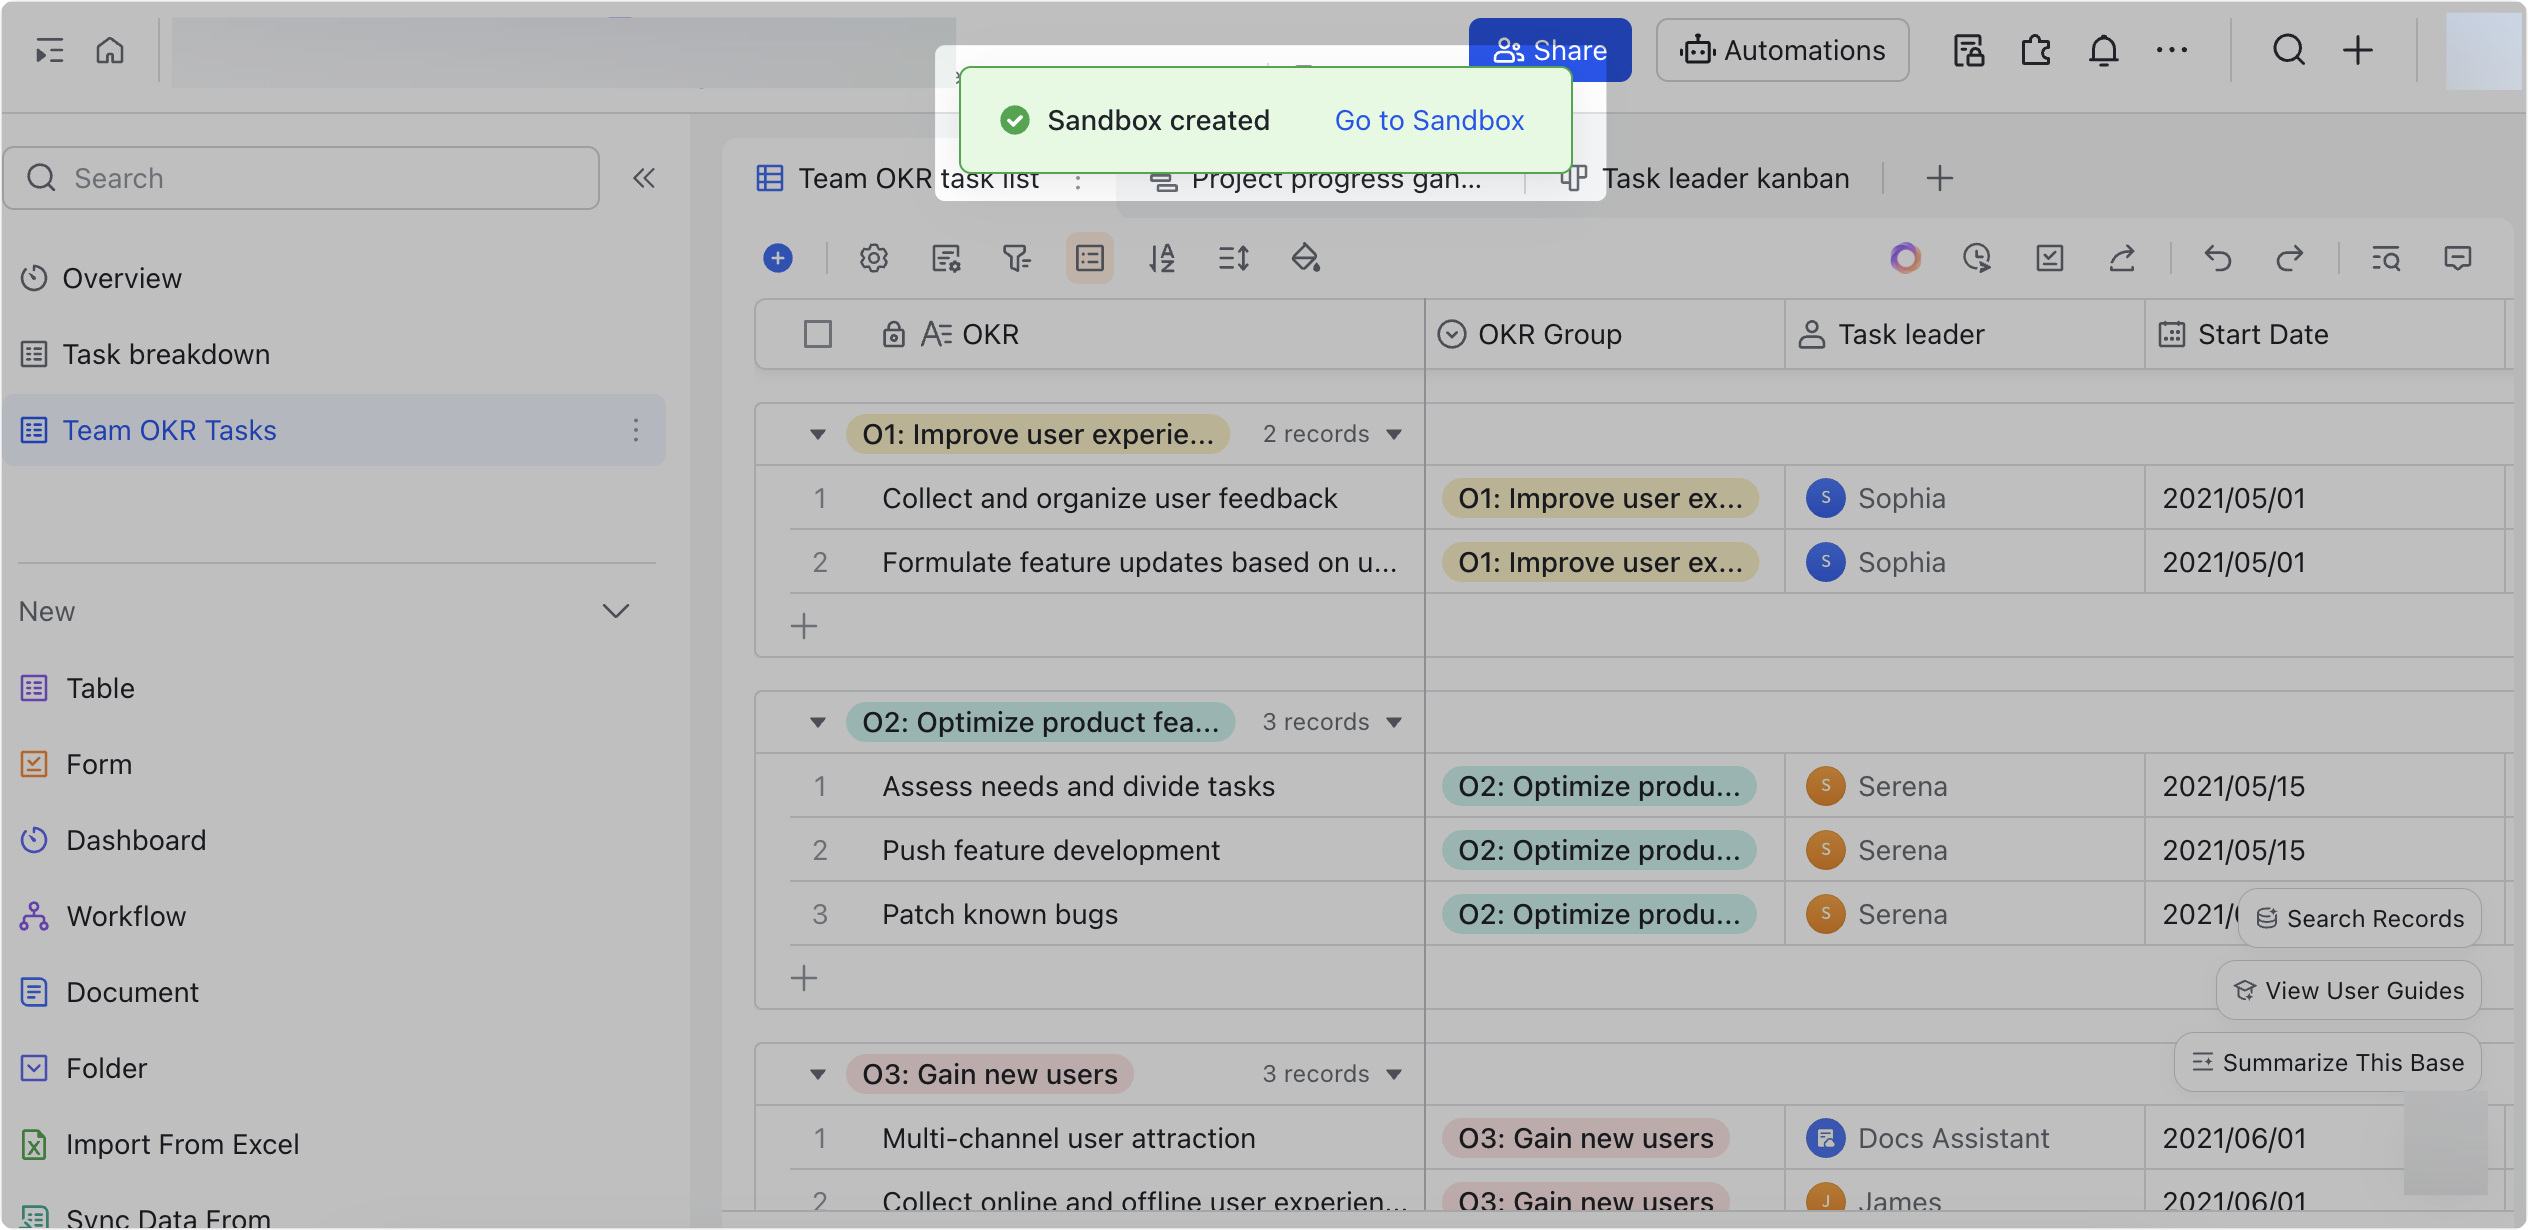Open the extensions puzzle icon
2528x1230 pixels.
[2036, 50]
